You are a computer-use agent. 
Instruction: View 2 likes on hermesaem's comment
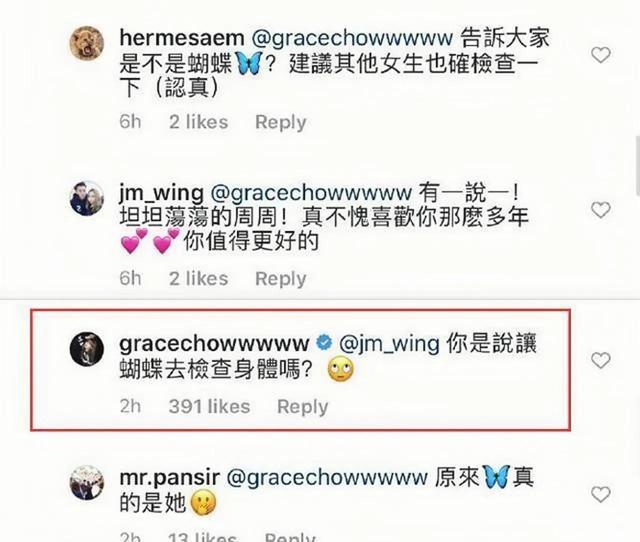[x=198, y=122]
